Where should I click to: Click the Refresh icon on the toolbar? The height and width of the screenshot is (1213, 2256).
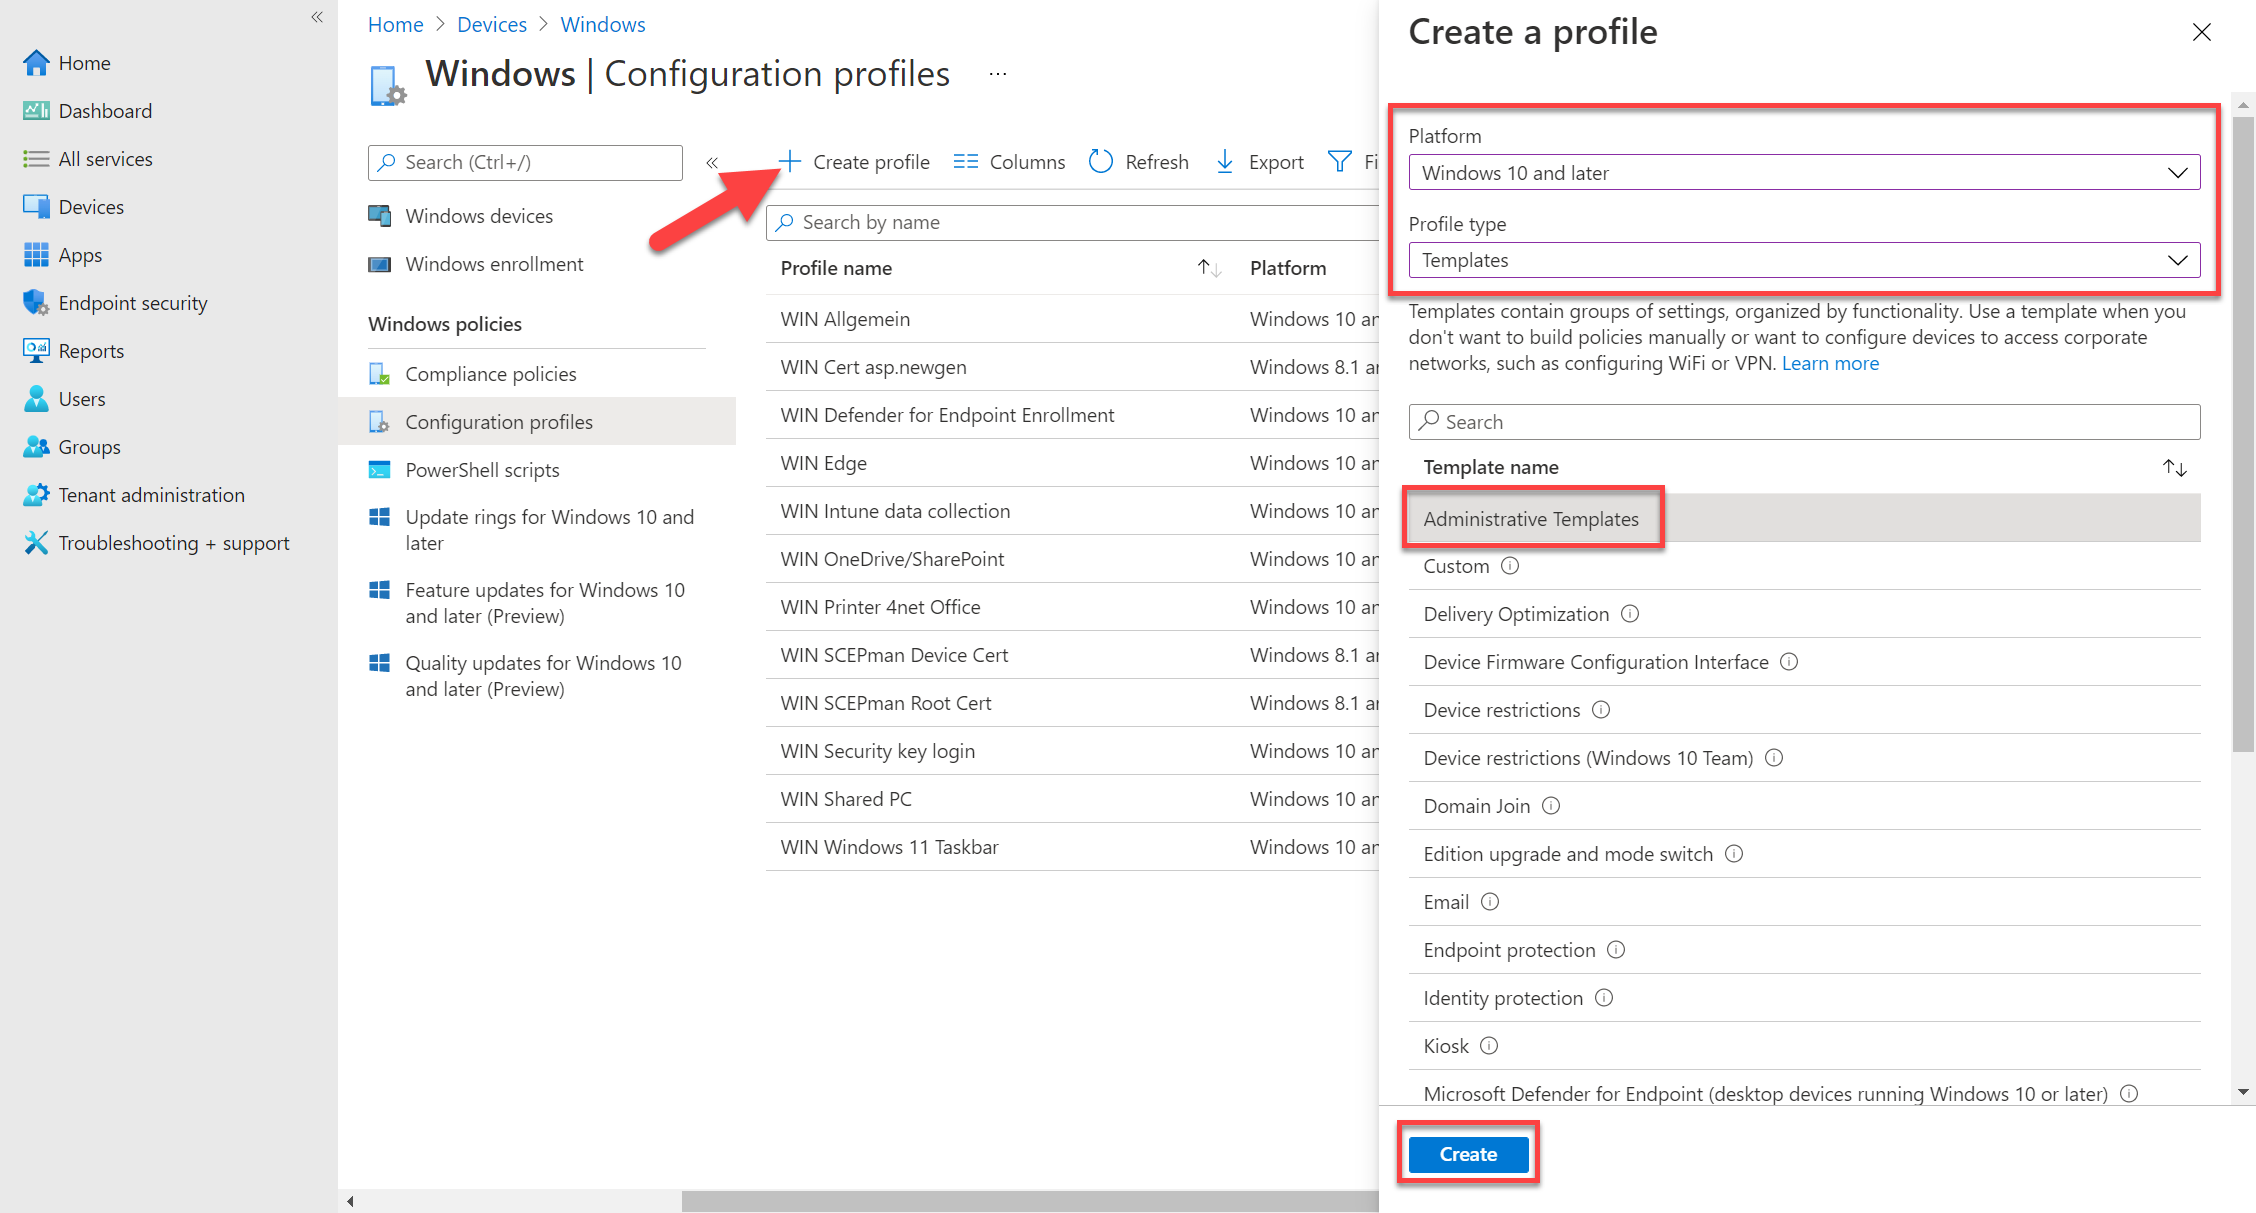coord(1100,161)
